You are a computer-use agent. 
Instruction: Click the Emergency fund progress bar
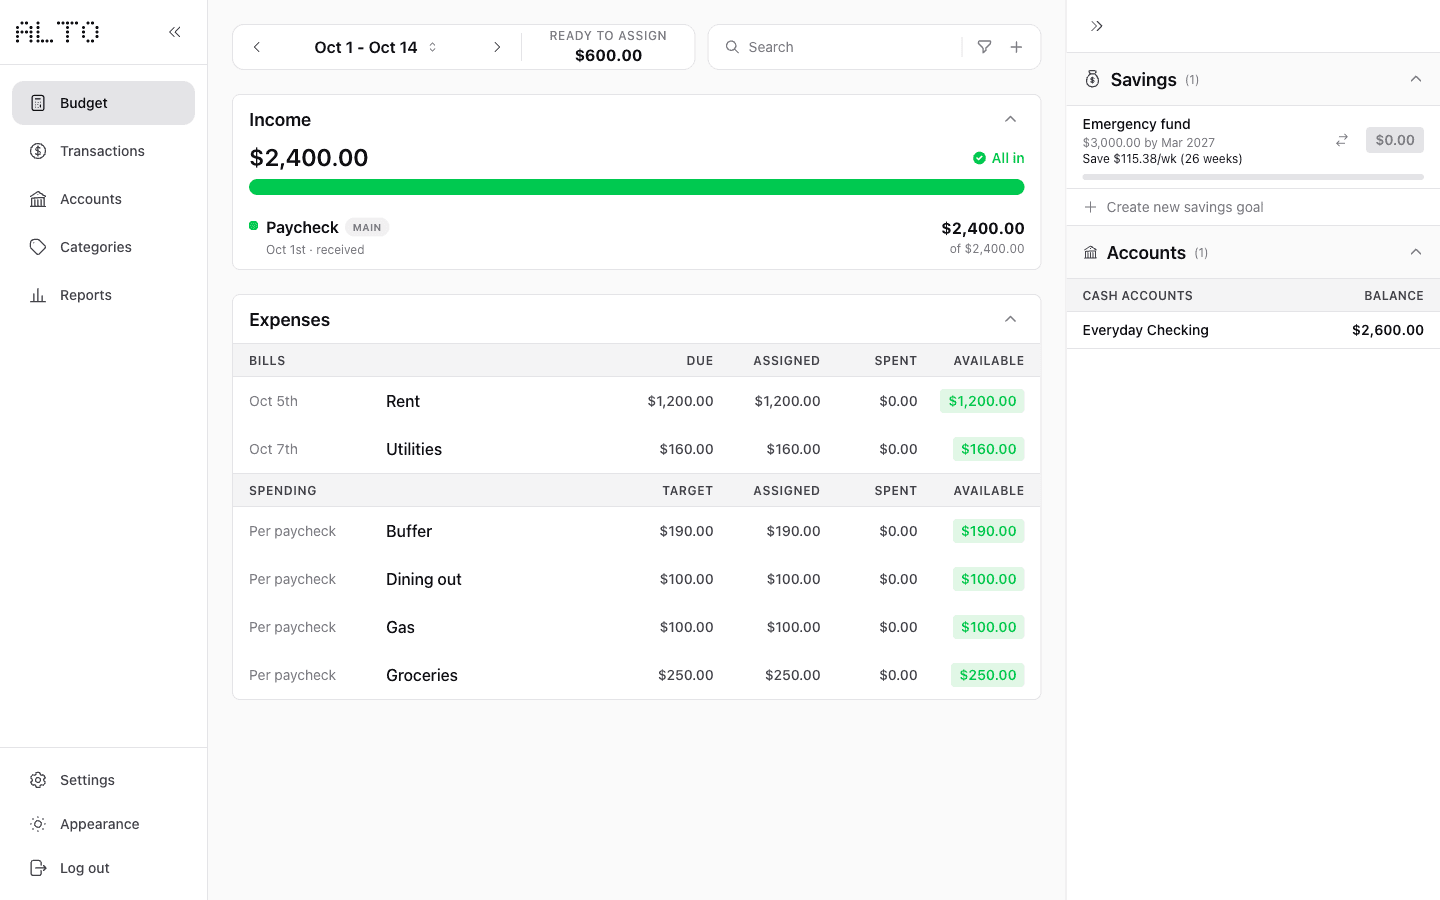1253,177
